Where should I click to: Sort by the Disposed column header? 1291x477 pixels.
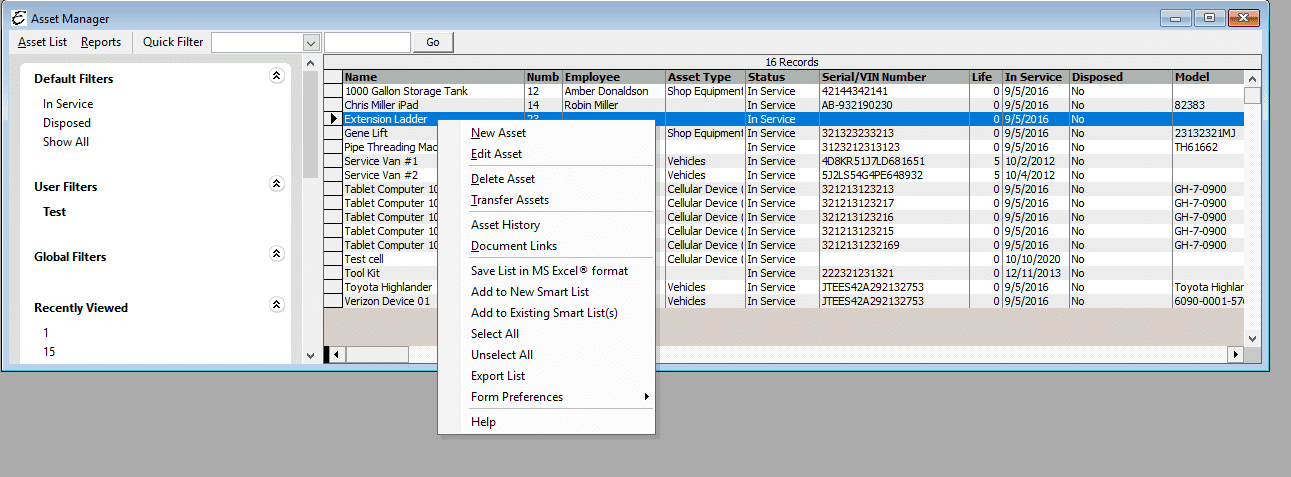[x=1121, y=77]
